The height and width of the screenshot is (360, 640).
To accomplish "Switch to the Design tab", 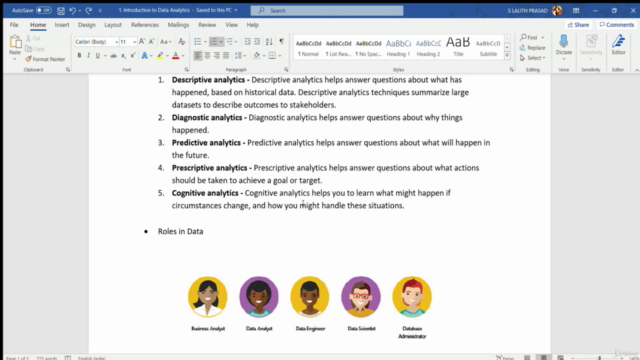I will (x=87, y=25).
